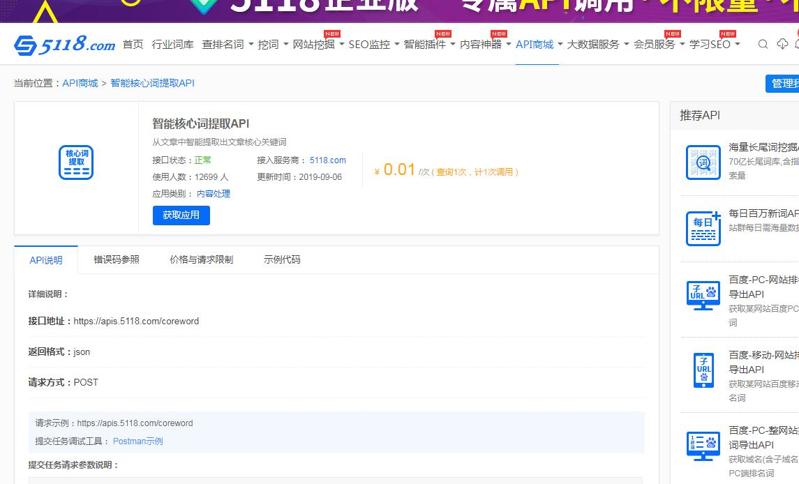The height and width of the screenshot is (484, 799).
Task: Click the search magnifier icon in the header
Action: tap(763, 44)
